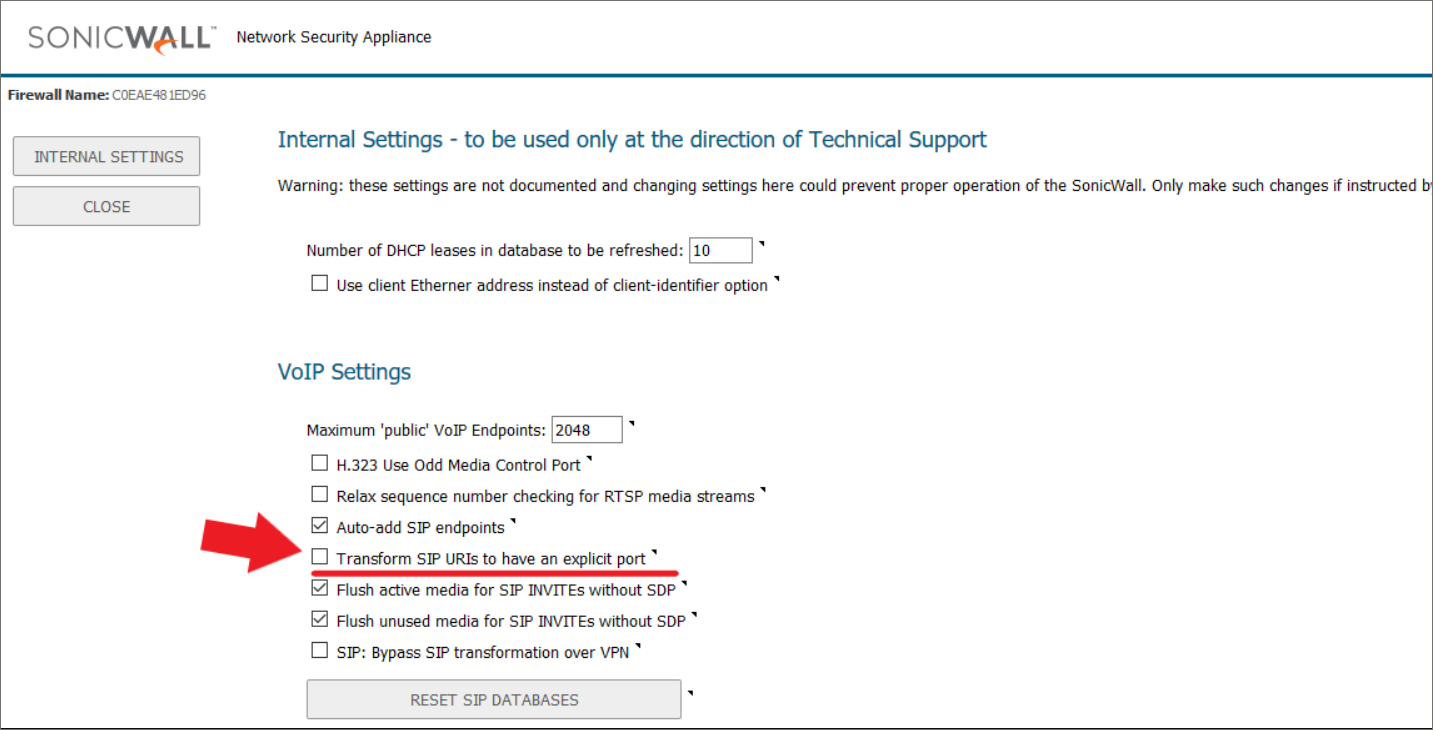Screen dimensions: 1433x730
Task: Click tooltip marker next to Maximum VoIP Endpoints
Action: [631, 424]
